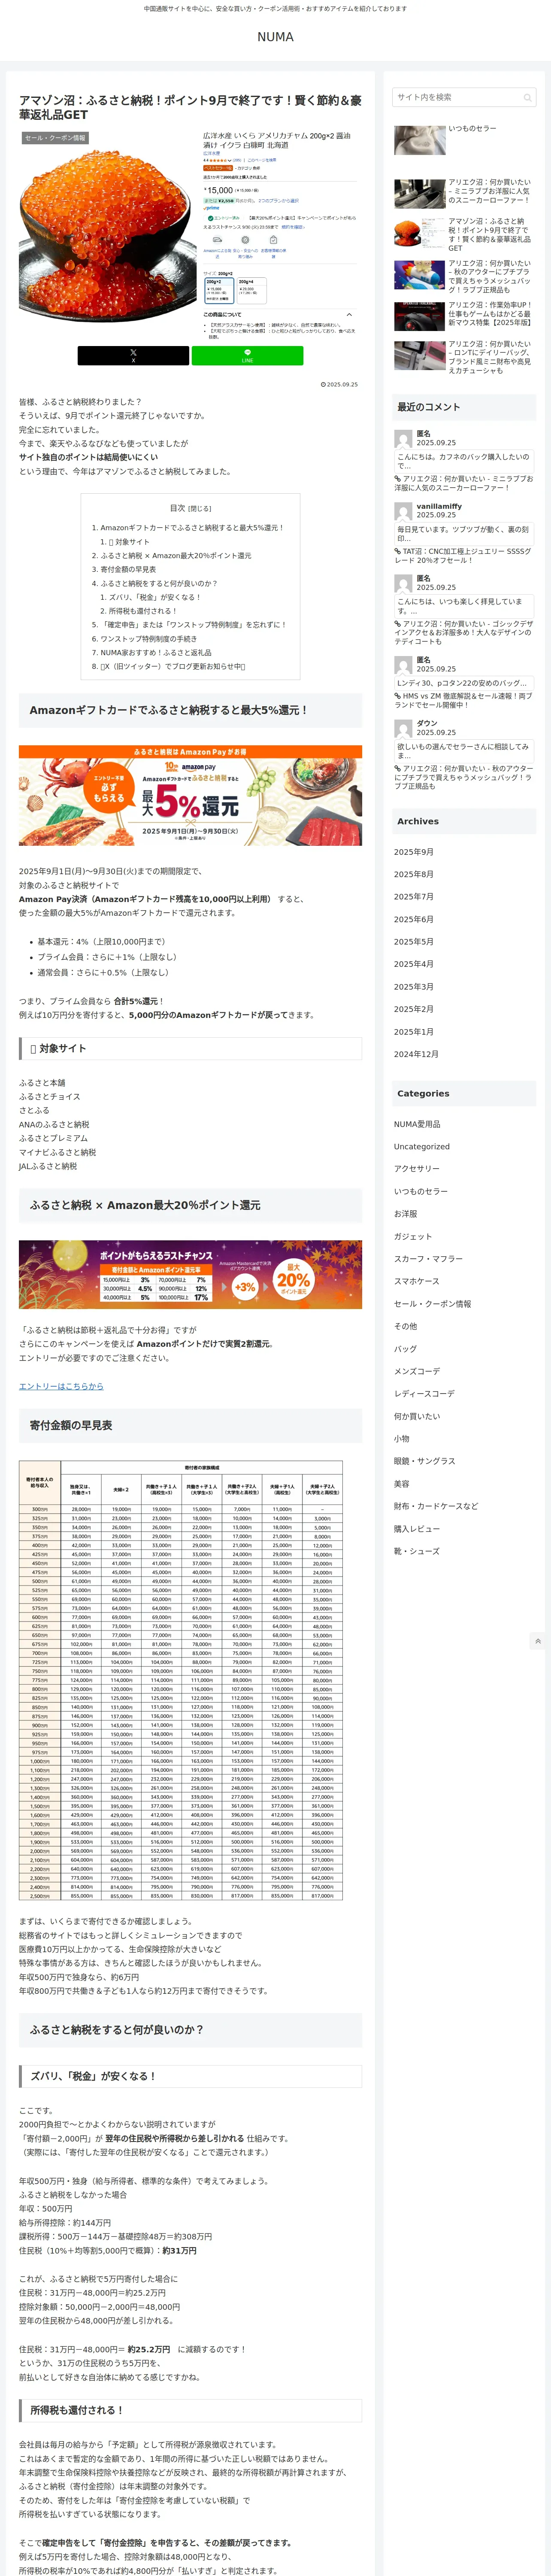The height and width of the screenshot is (2576, 551).
Task: Click vanillamiffy's commenter avatar
Action: pyautogui.click(x=403, y=511)
